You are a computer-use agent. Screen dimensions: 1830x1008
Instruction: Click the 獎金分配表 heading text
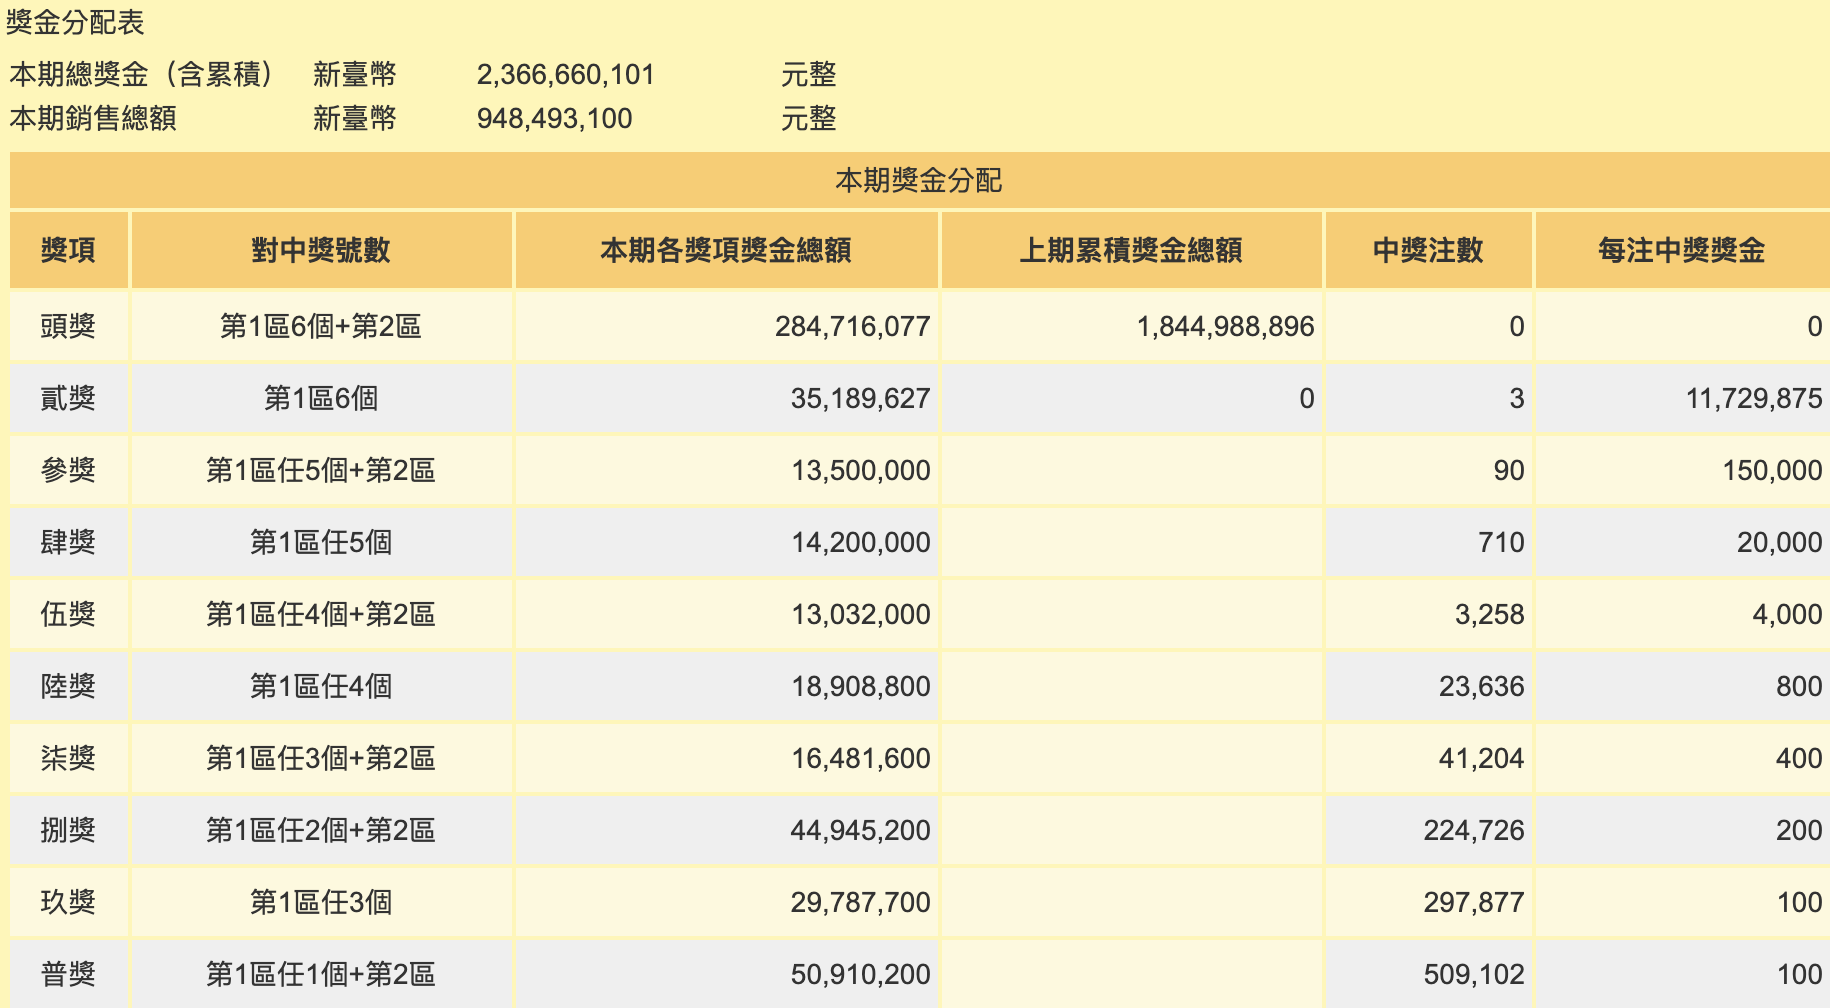click(75, 22)
